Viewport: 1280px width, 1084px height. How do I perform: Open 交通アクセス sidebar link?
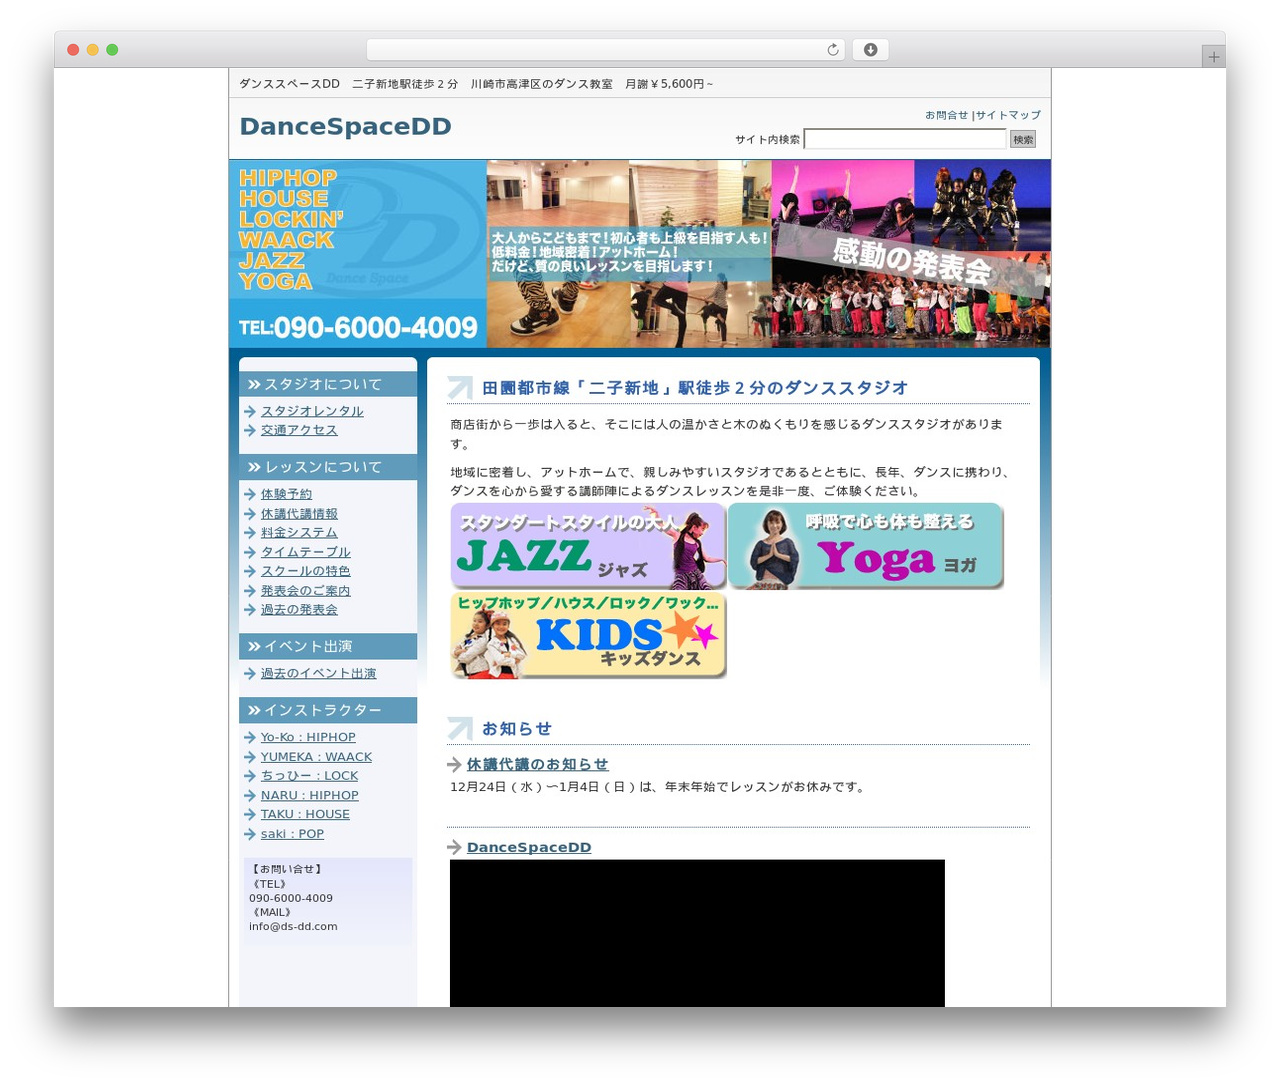pyautogui.click(x=299, y=430)
